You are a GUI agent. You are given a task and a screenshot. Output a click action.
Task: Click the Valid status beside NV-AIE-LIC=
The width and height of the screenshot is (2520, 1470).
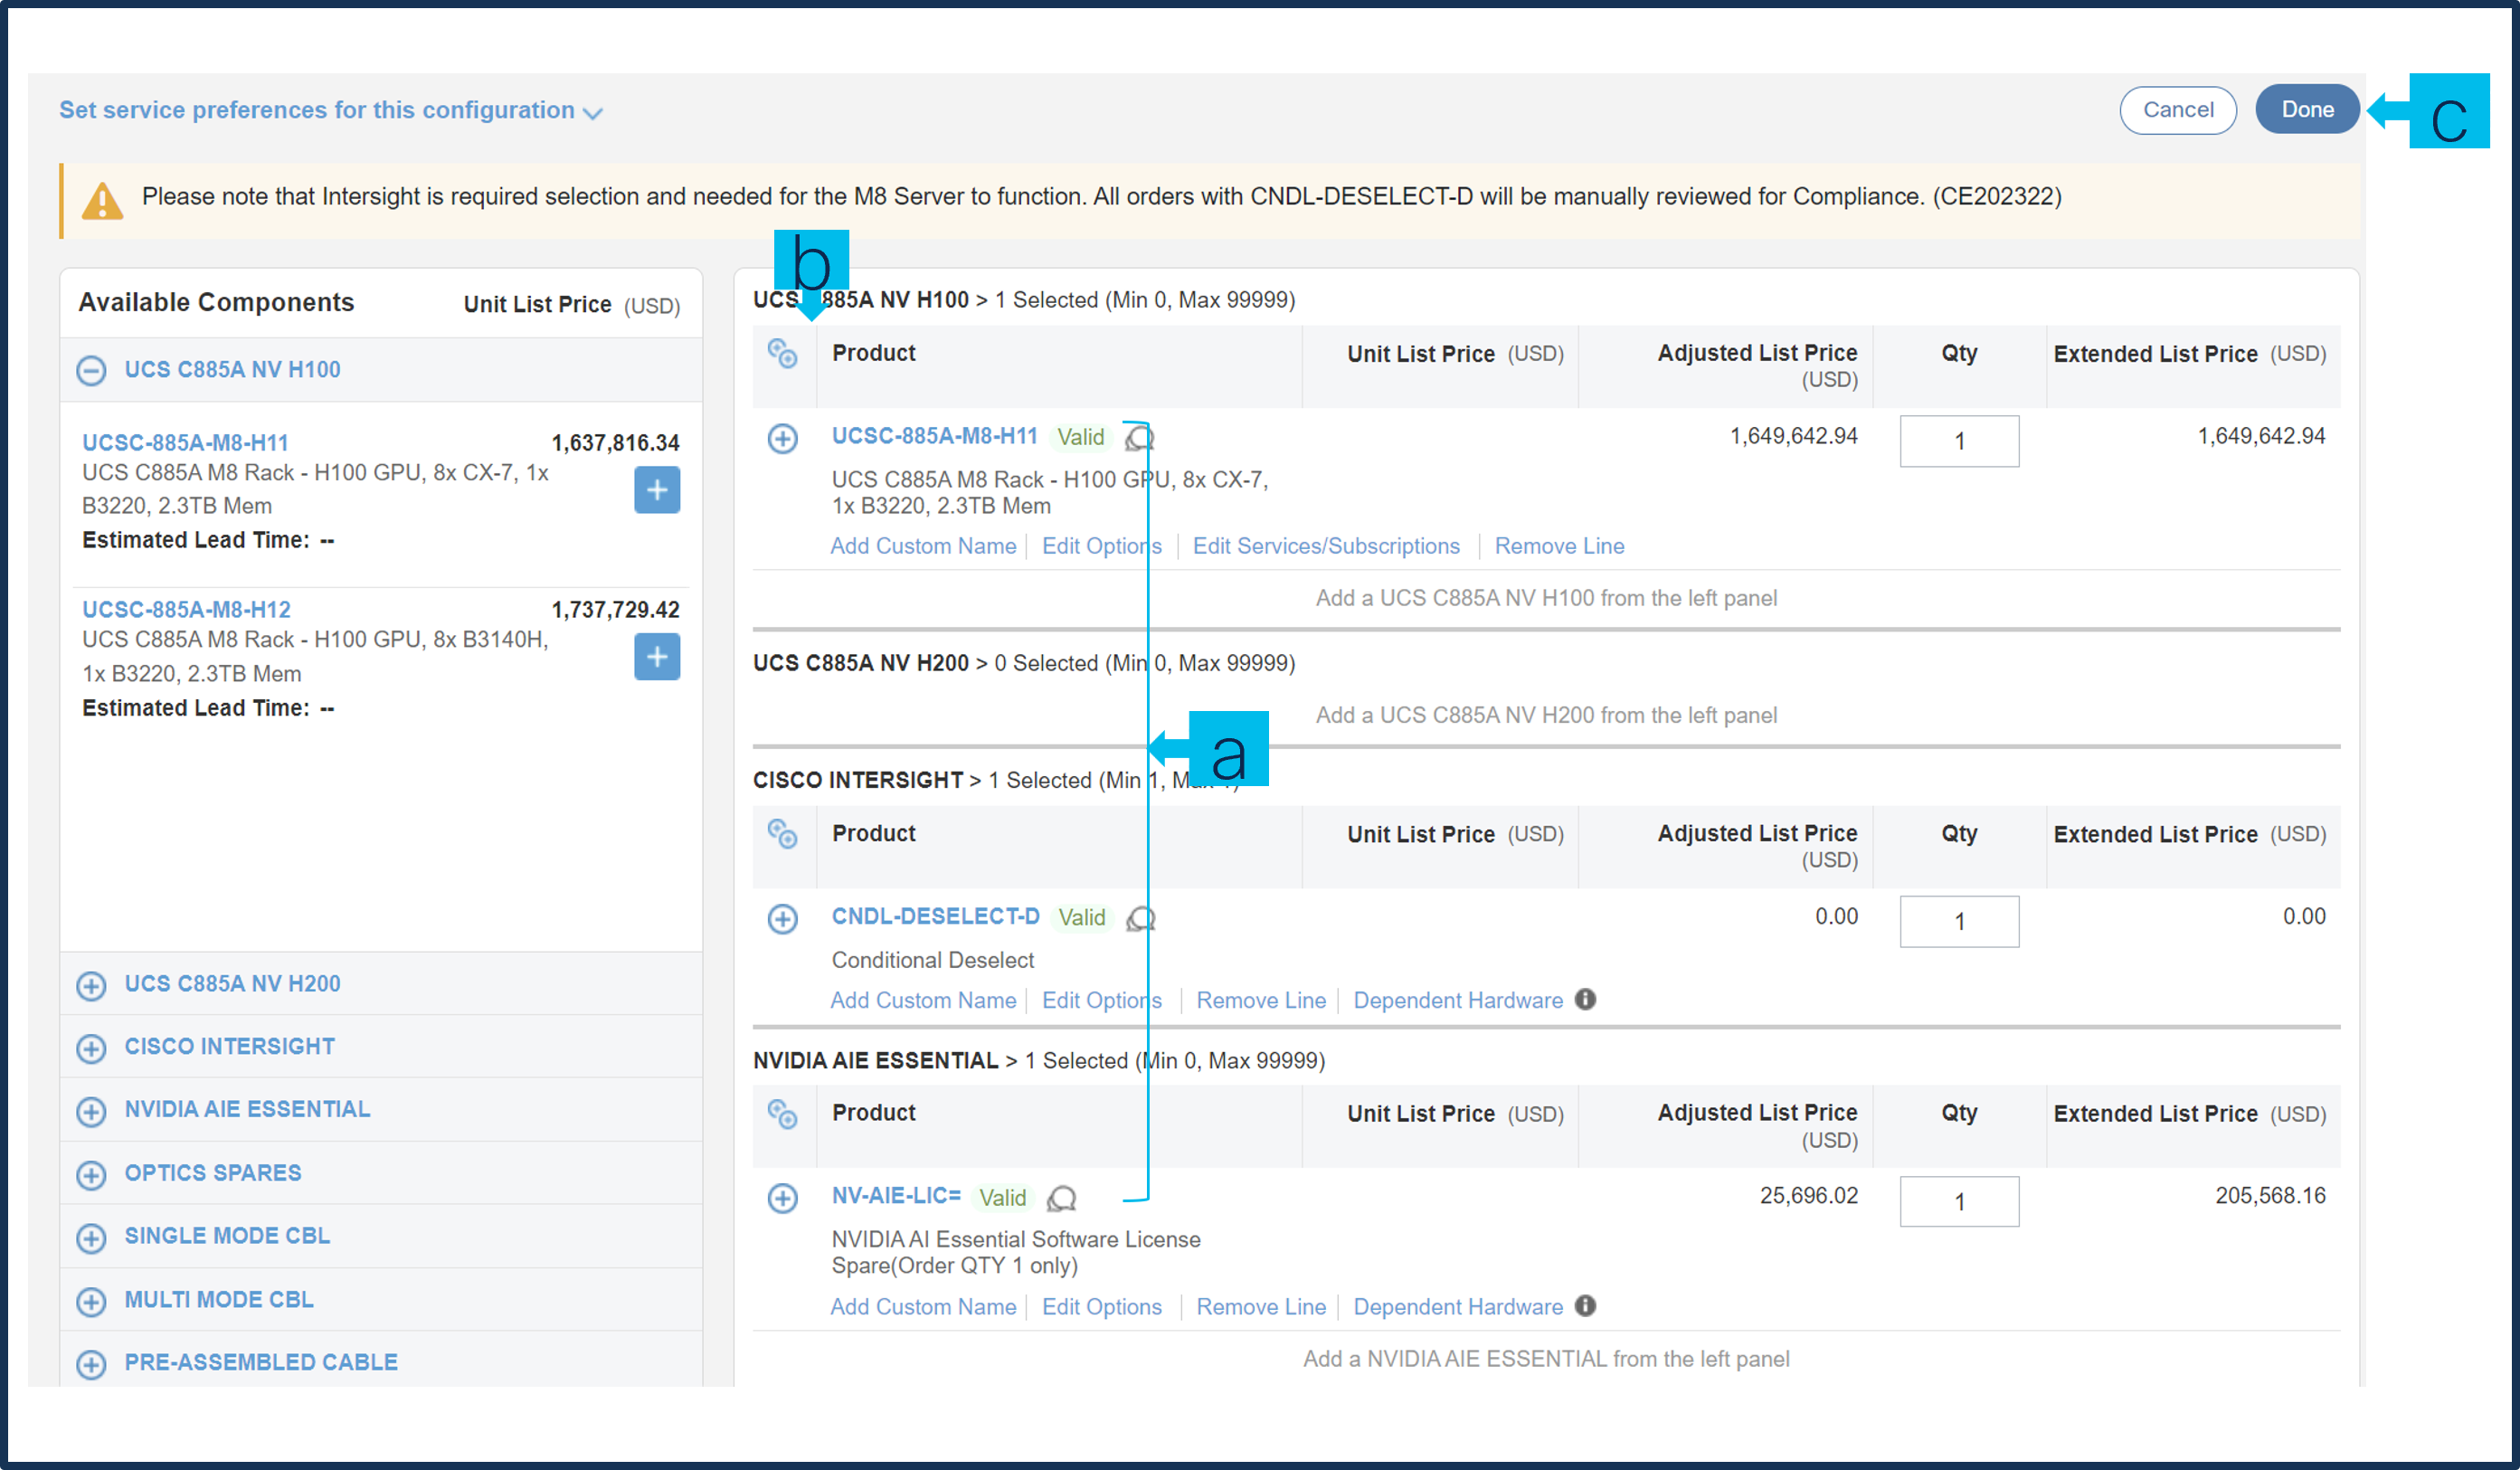point(1002,1198)
